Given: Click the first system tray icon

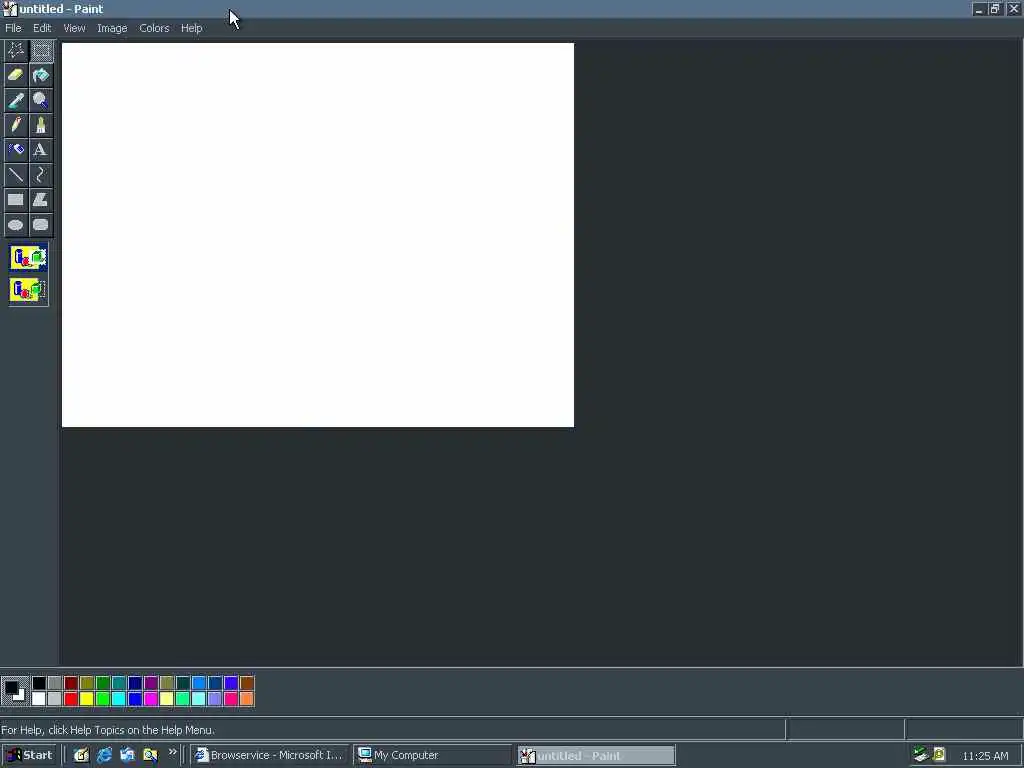Looking at the screenshot, I should (921, 754).
